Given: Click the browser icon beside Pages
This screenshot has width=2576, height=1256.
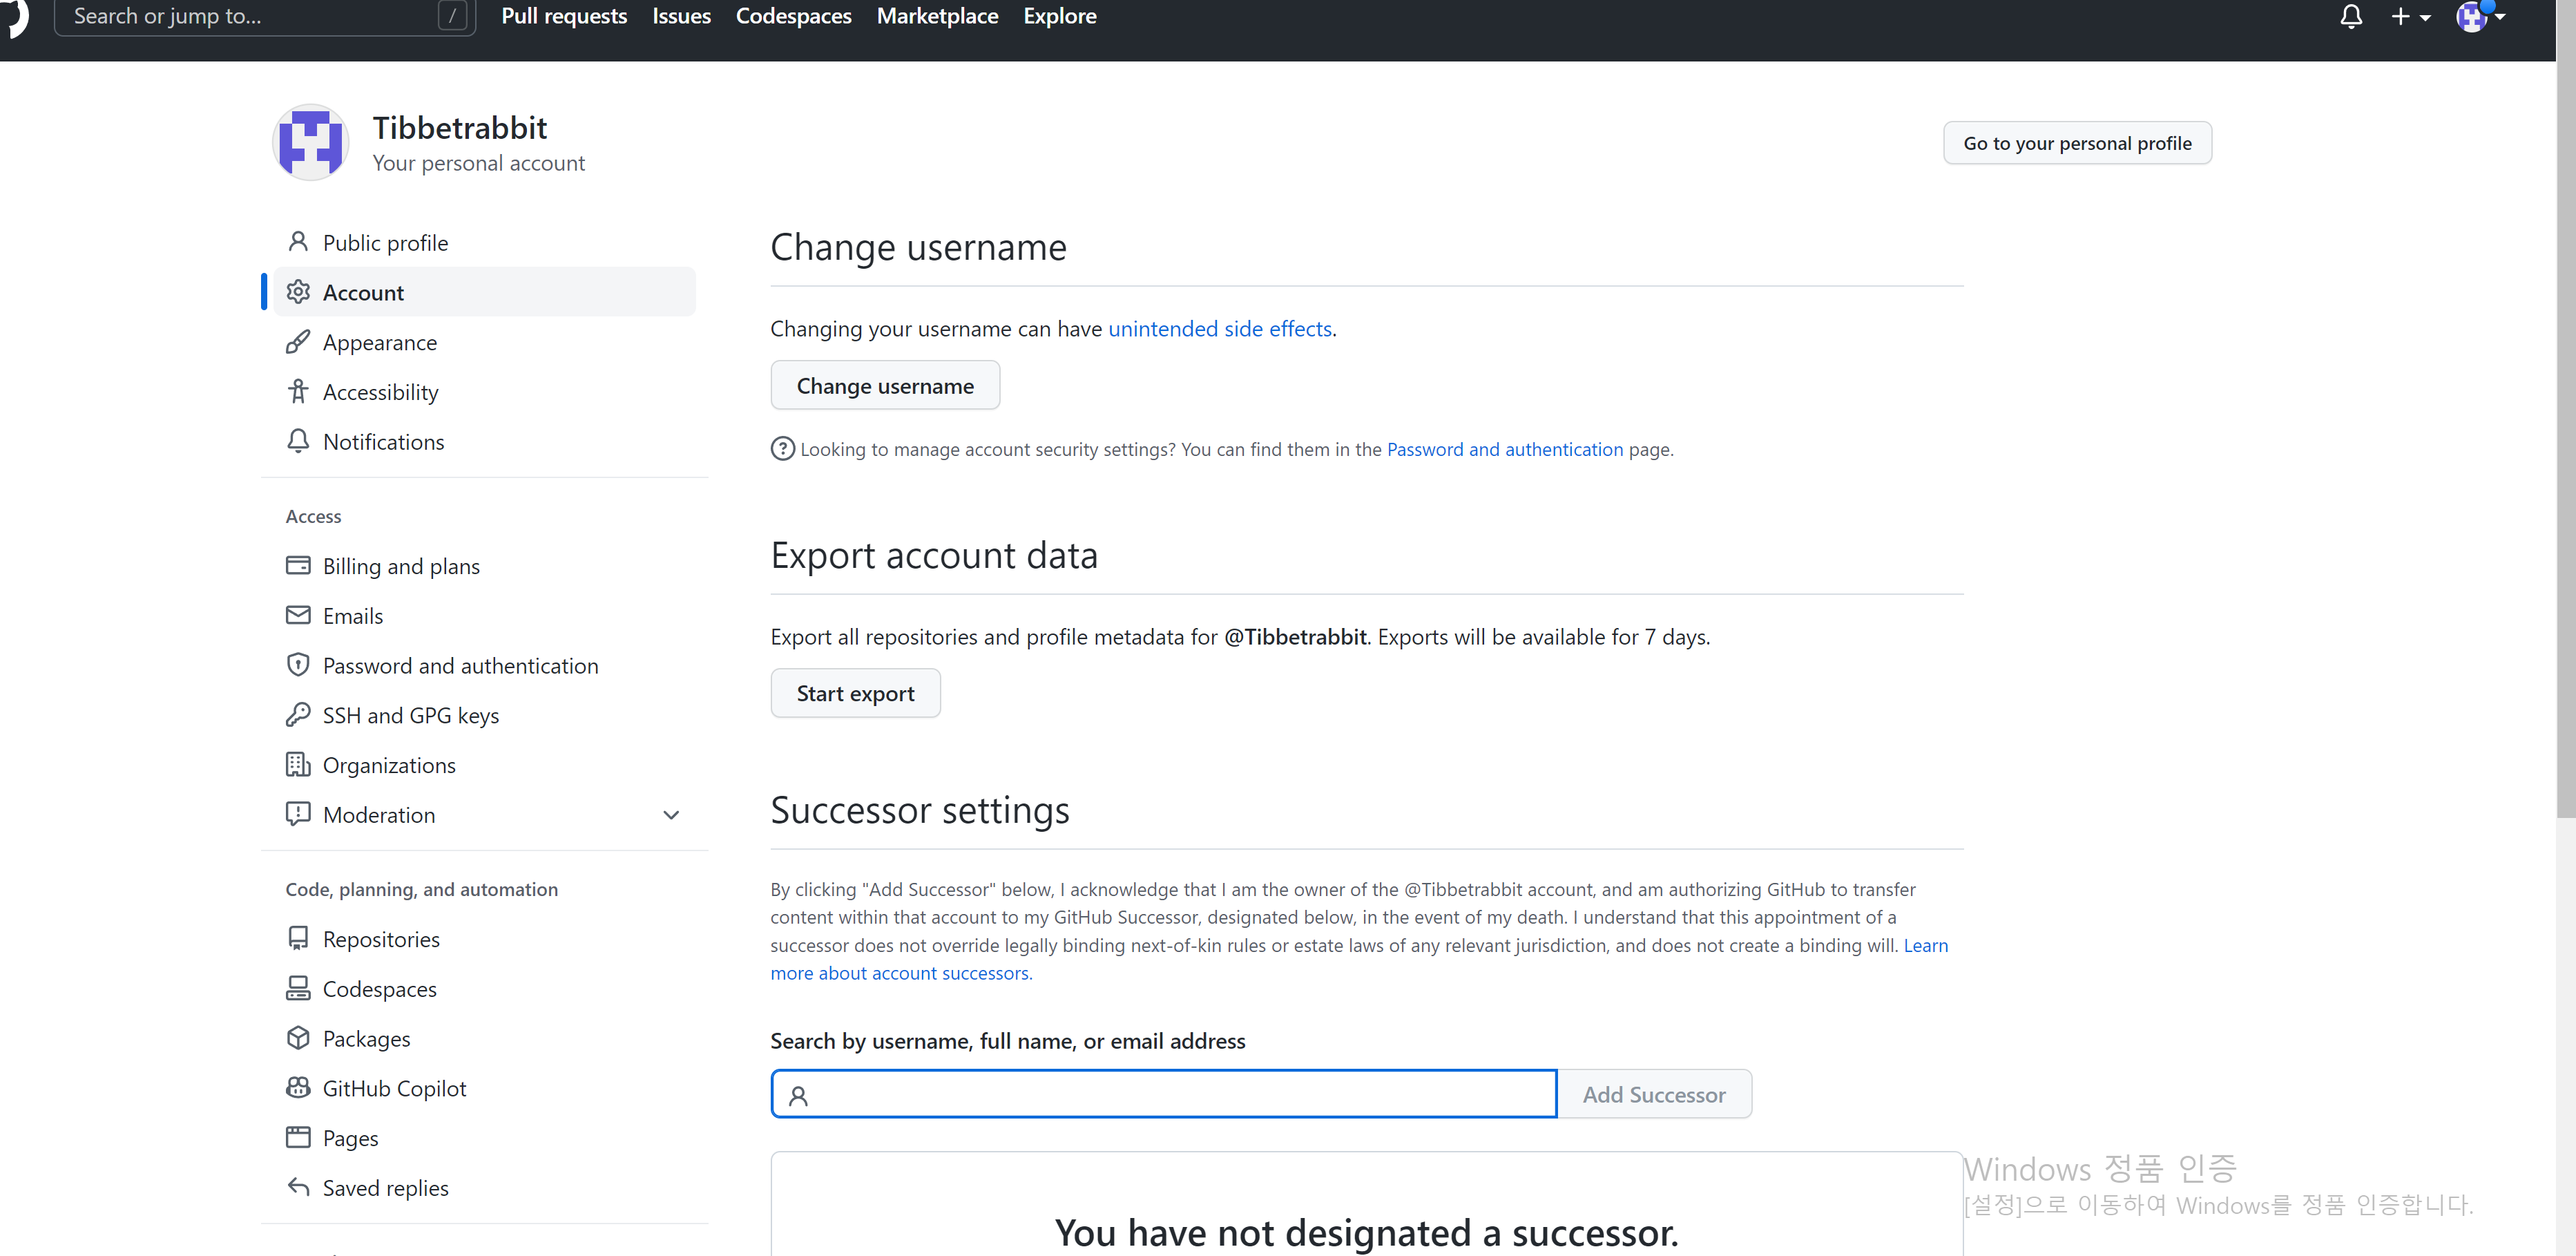Looking at the screenshot, I should [x=298, y=1137].
